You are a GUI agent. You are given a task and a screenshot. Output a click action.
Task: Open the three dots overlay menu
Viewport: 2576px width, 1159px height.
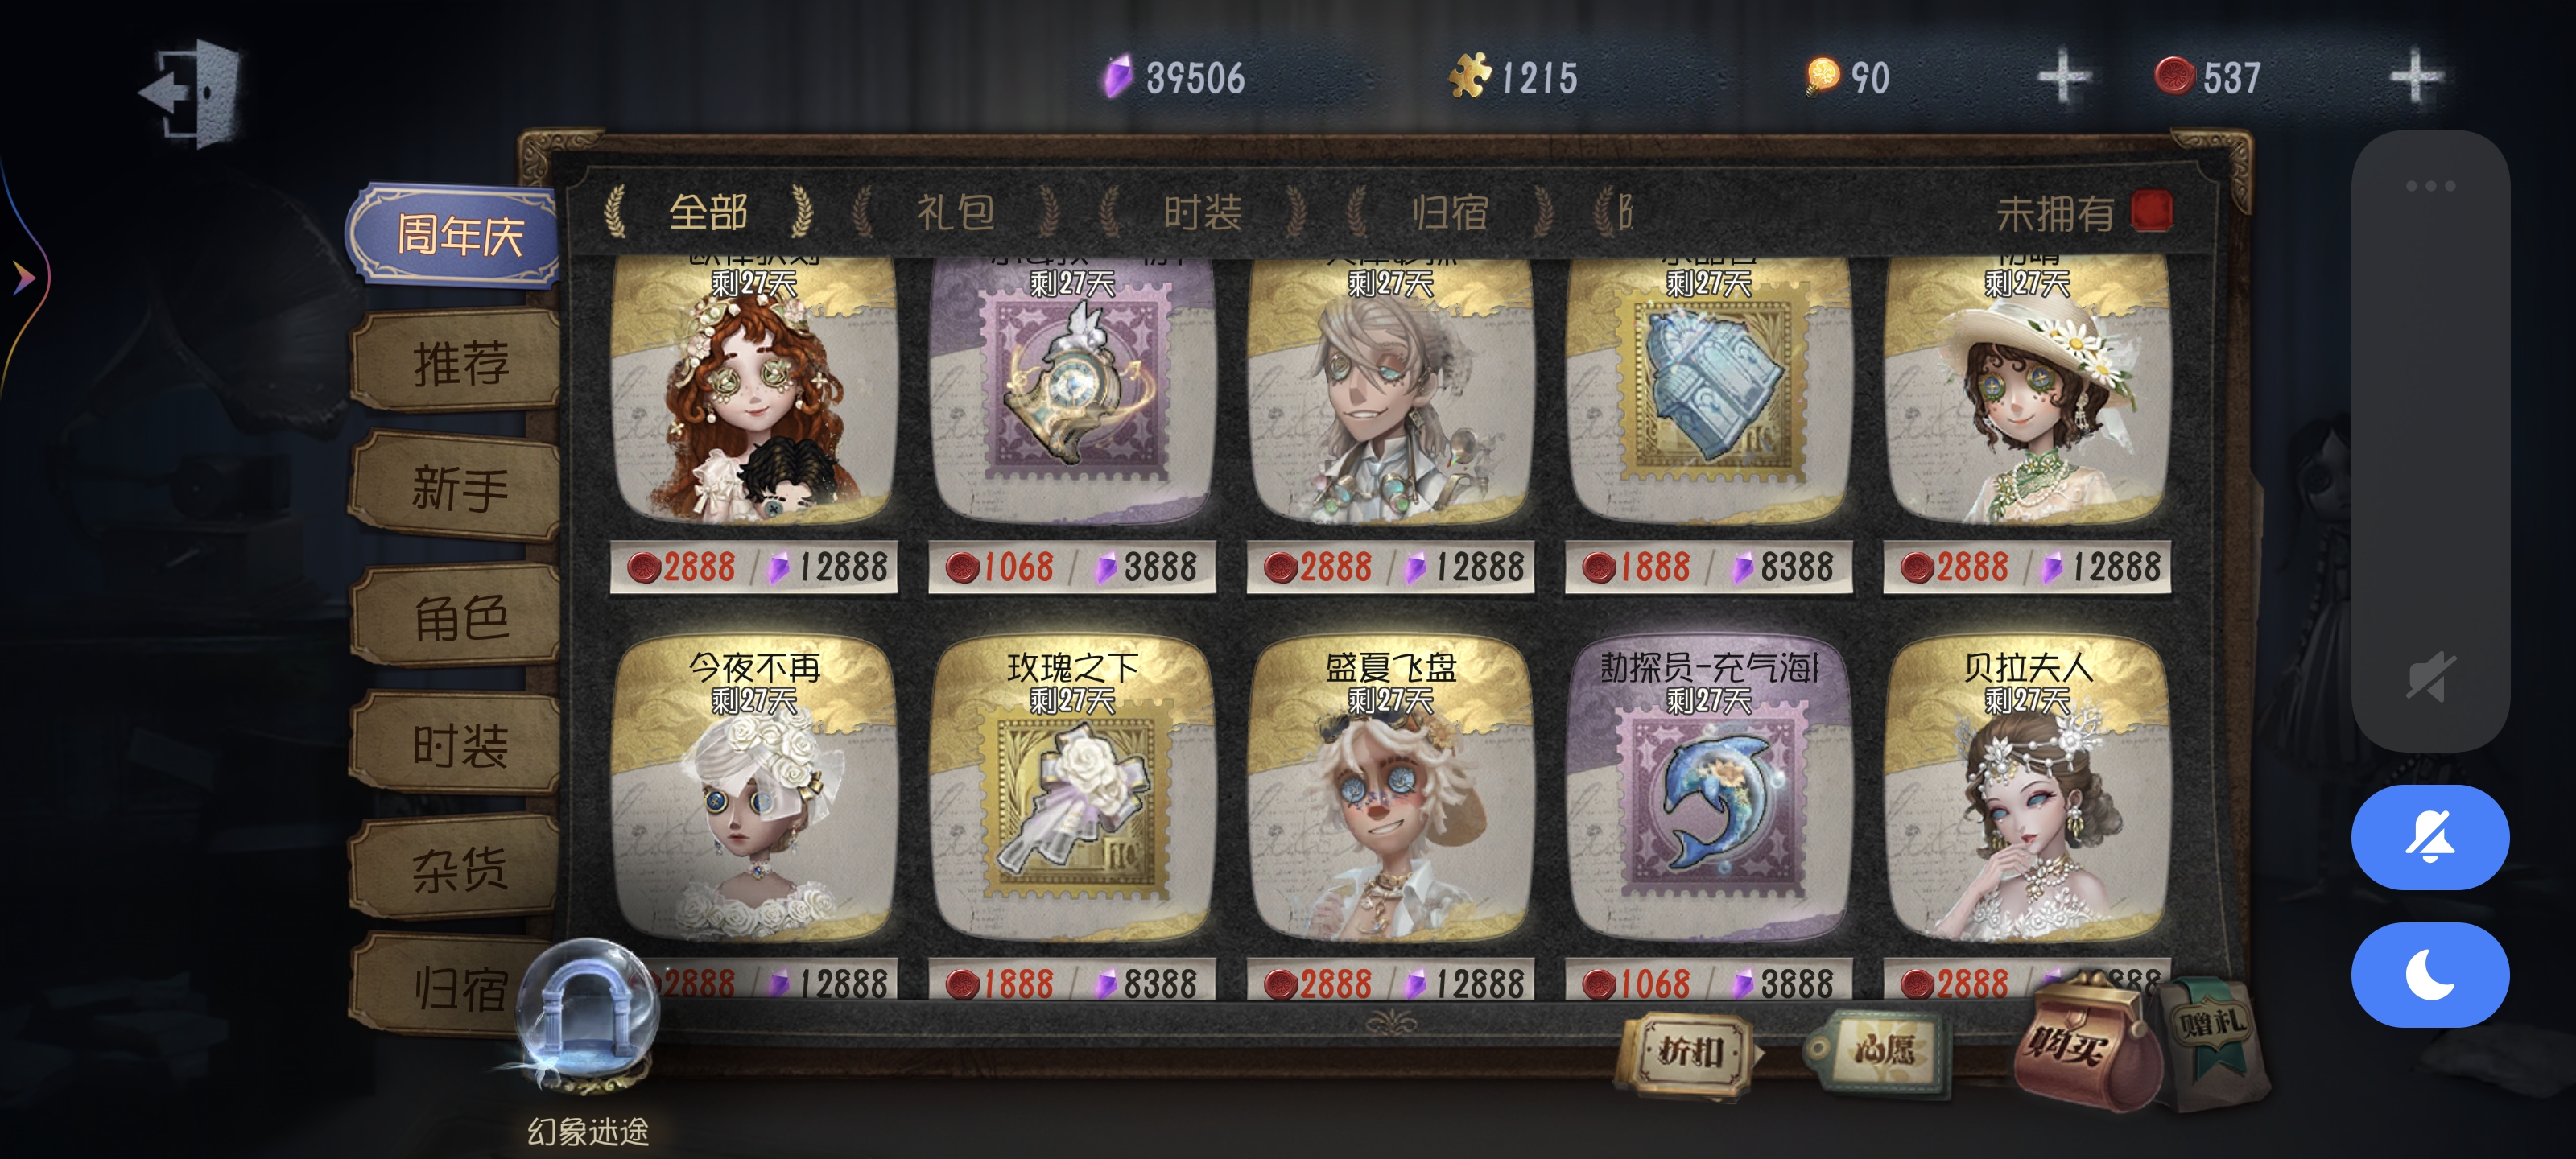tap(2430, 186)
